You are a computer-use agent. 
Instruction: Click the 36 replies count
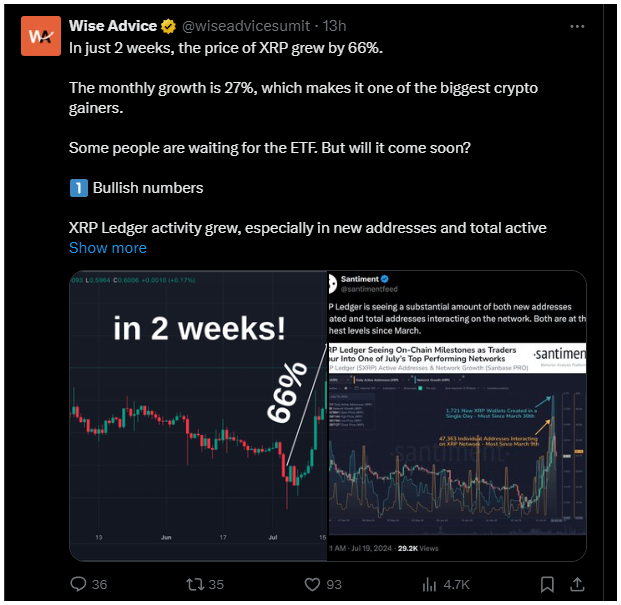[x=99, y=584]
